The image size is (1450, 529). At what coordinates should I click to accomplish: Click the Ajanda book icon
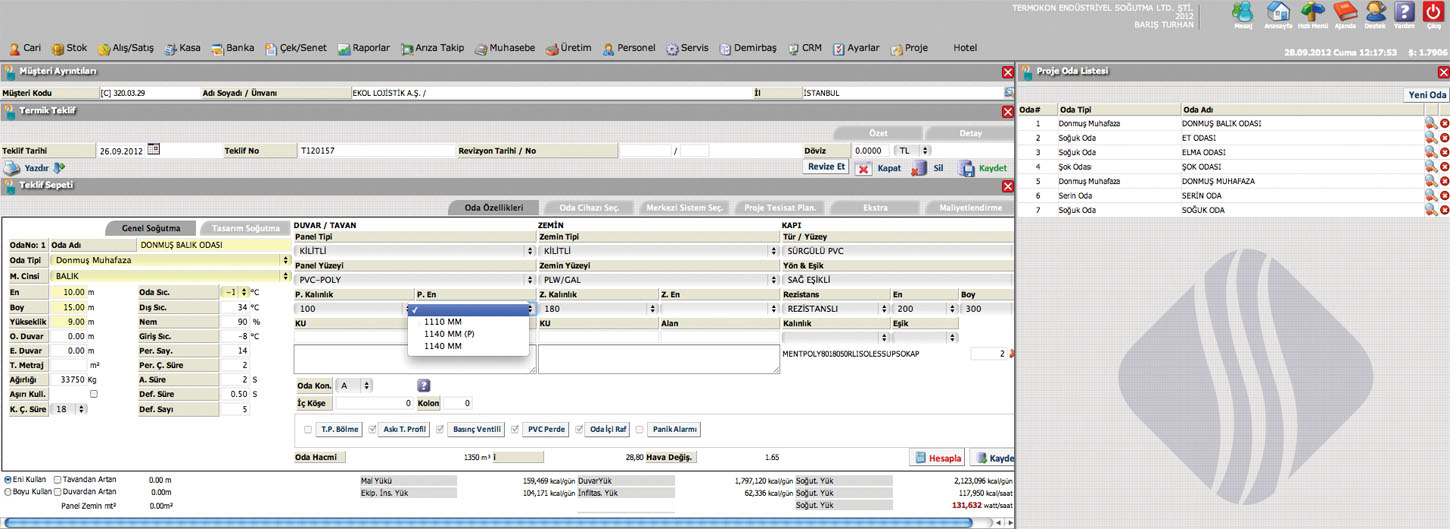pyautogui.click(x=1345, y=12)
